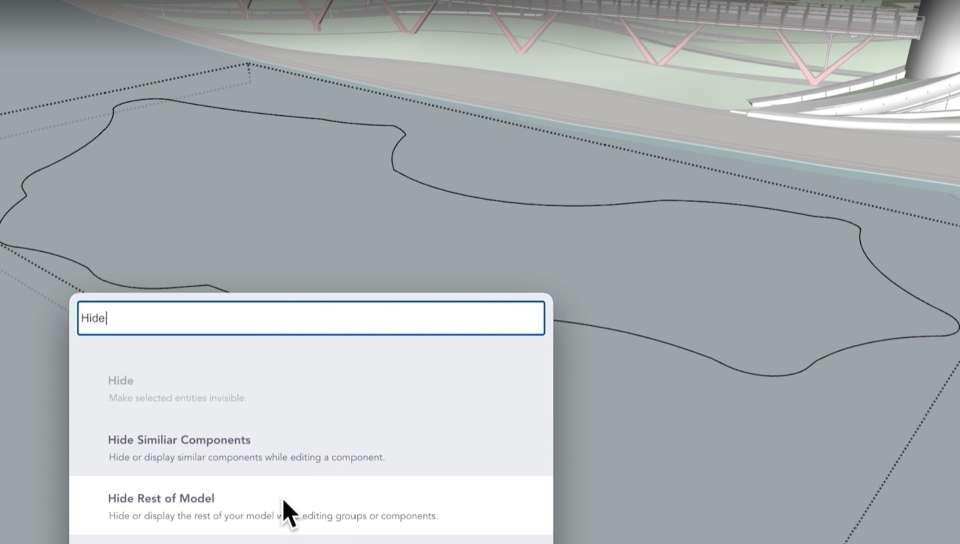Image resolution: width=960 pixels, height=544 pixels.
Task: Choose "Hide Similiar Components" from results
Action: pos(311,448)
